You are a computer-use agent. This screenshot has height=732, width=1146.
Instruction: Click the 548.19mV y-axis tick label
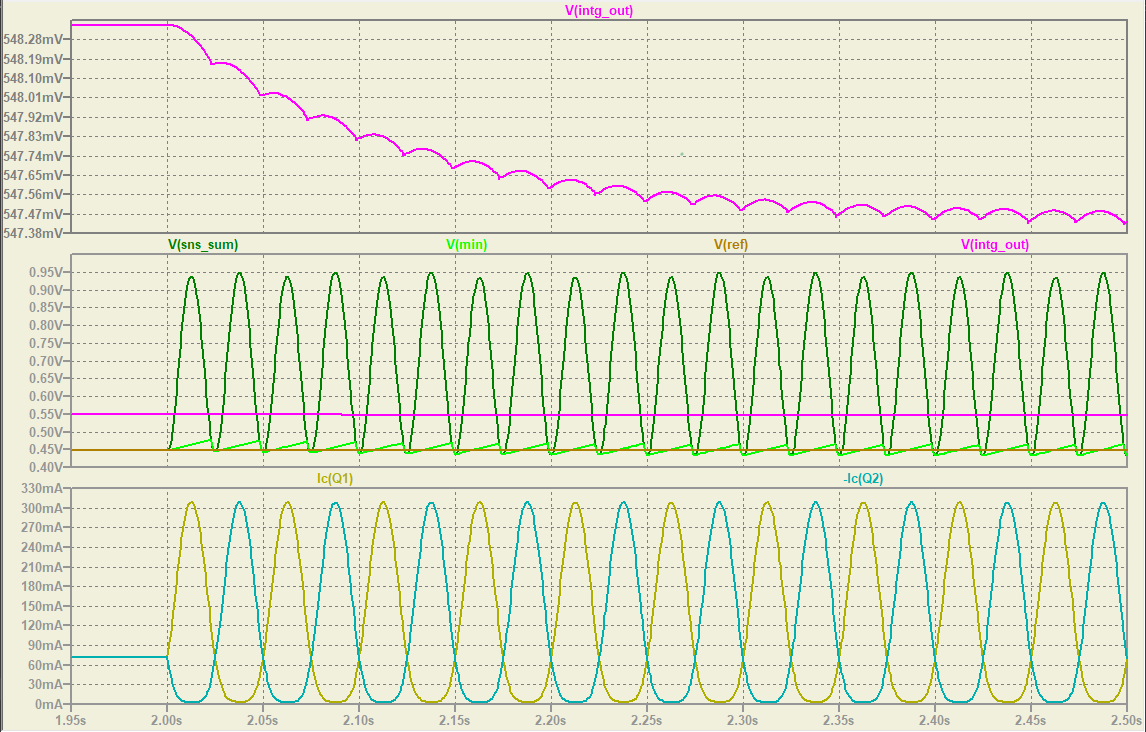pyautogui.click(x=33, y=58)
